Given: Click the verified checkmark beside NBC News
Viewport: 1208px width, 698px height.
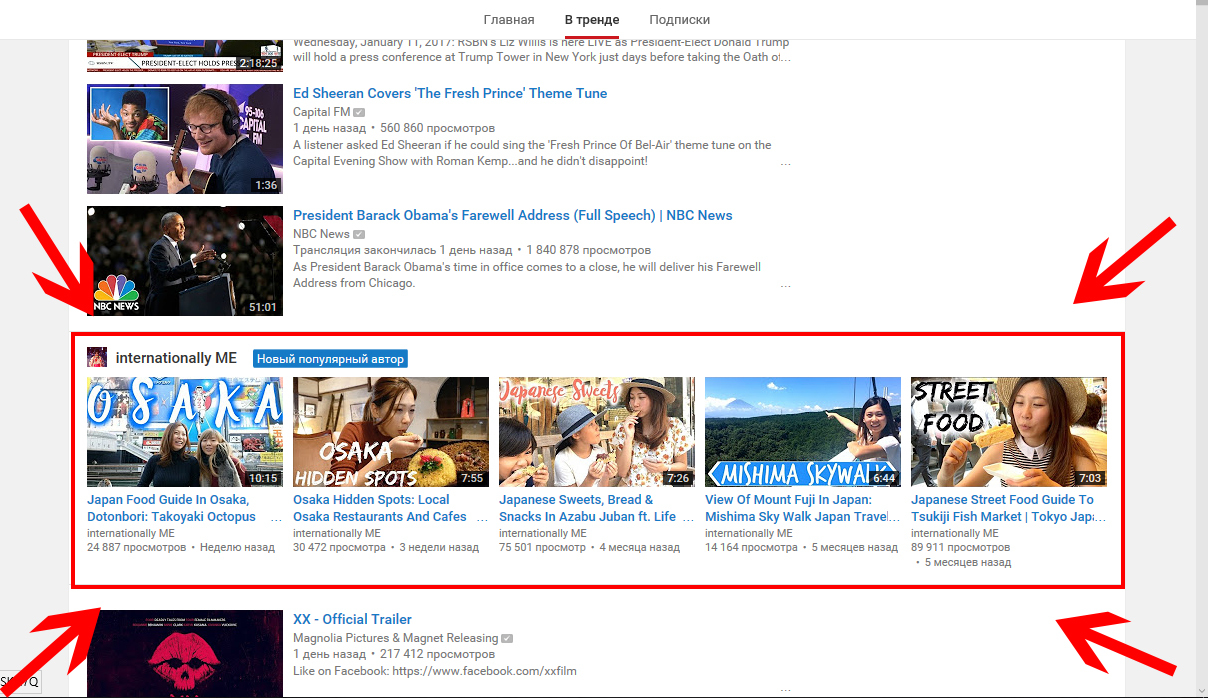Looking at the screenshot, I should (x=359, y=234).
